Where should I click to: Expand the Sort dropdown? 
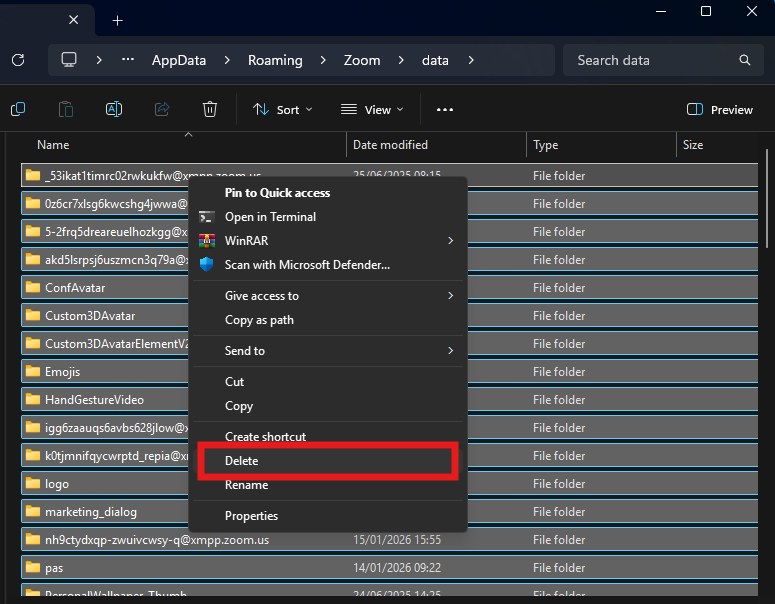pyautogui.click(x=283, y=109)
